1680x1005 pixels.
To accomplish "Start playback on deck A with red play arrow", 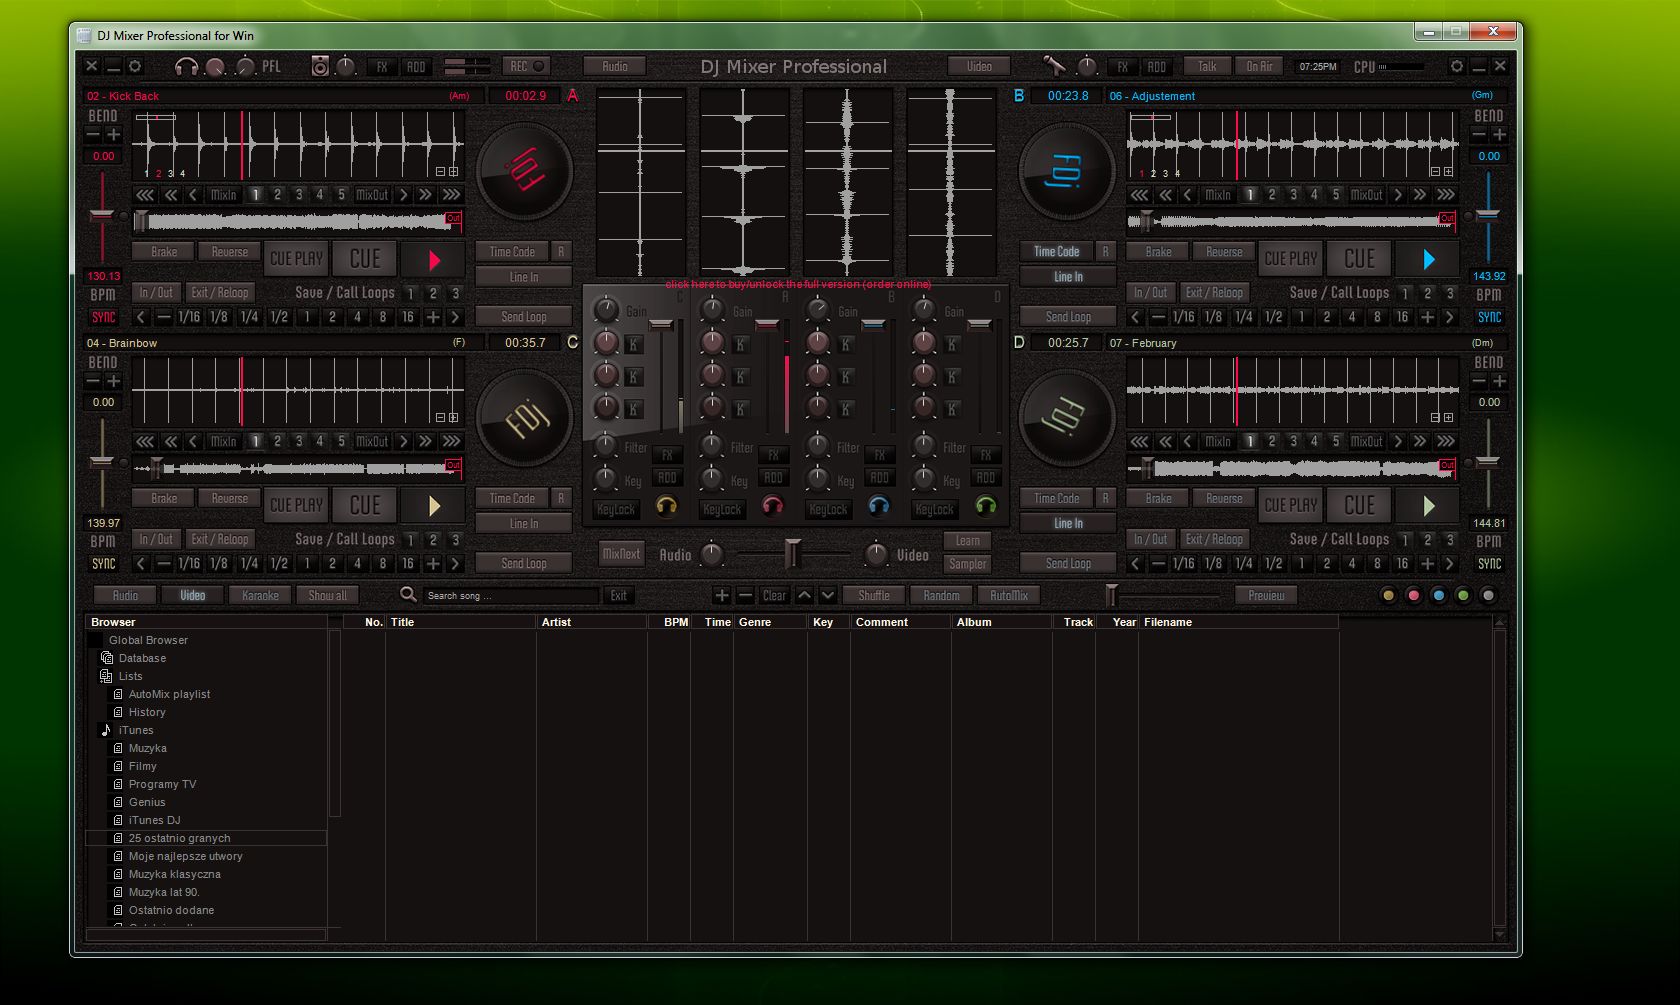I will coord(433,259).
